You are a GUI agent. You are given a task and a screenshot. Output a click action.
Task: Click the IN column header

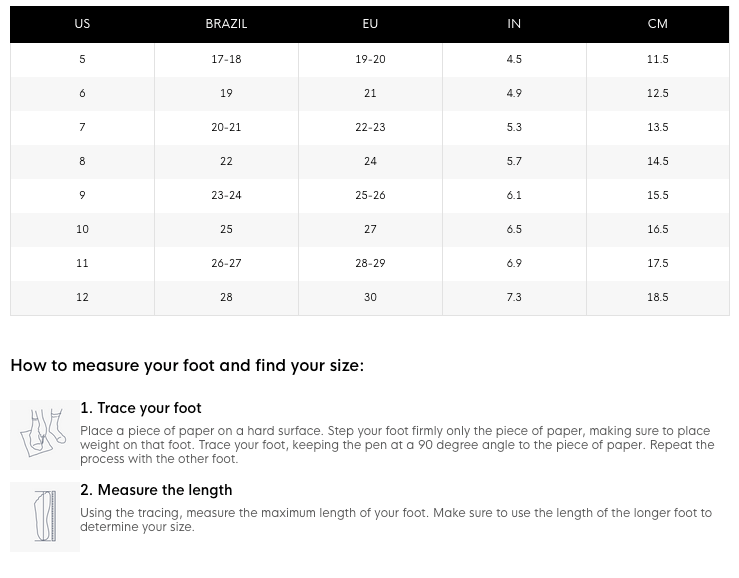[x=514, y=24]
